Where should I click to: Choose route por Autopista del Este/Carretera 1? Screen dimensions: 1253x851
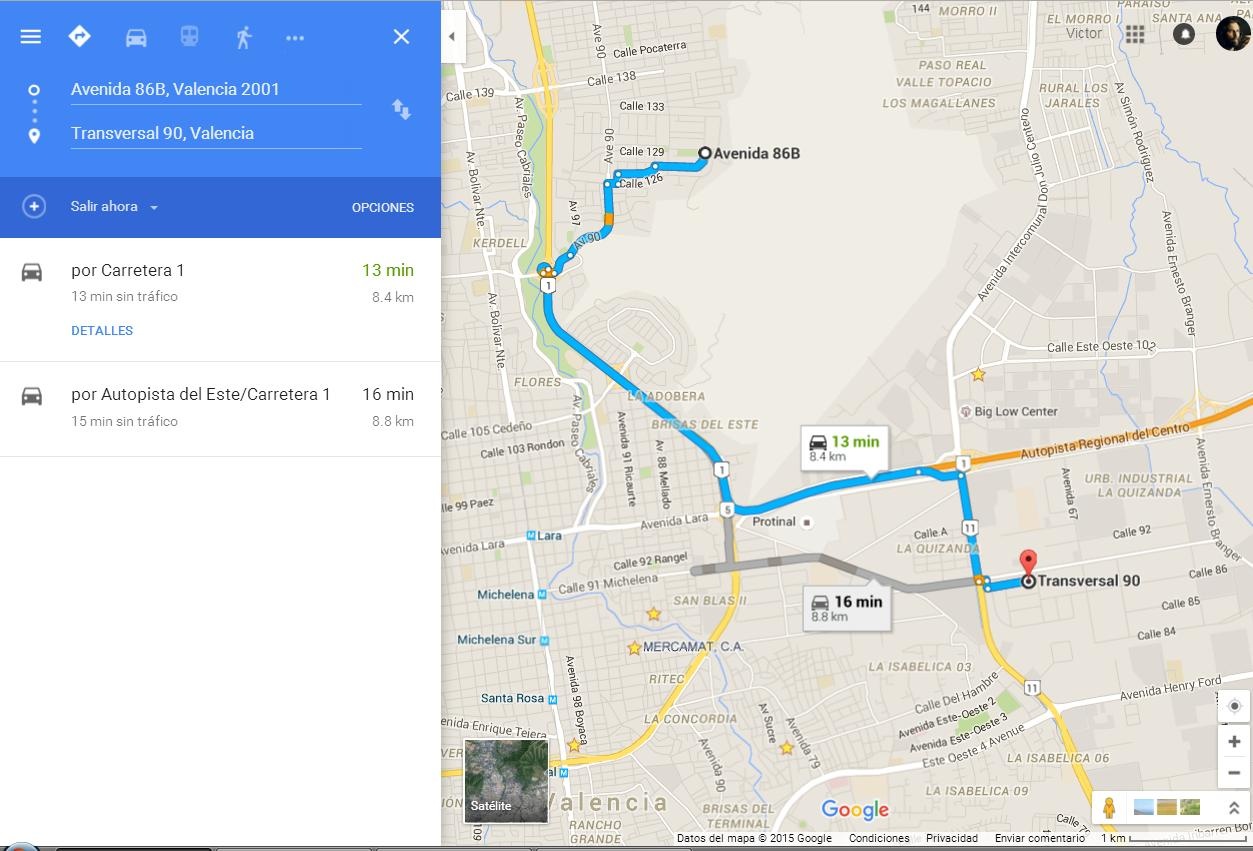tap(220, 408)
